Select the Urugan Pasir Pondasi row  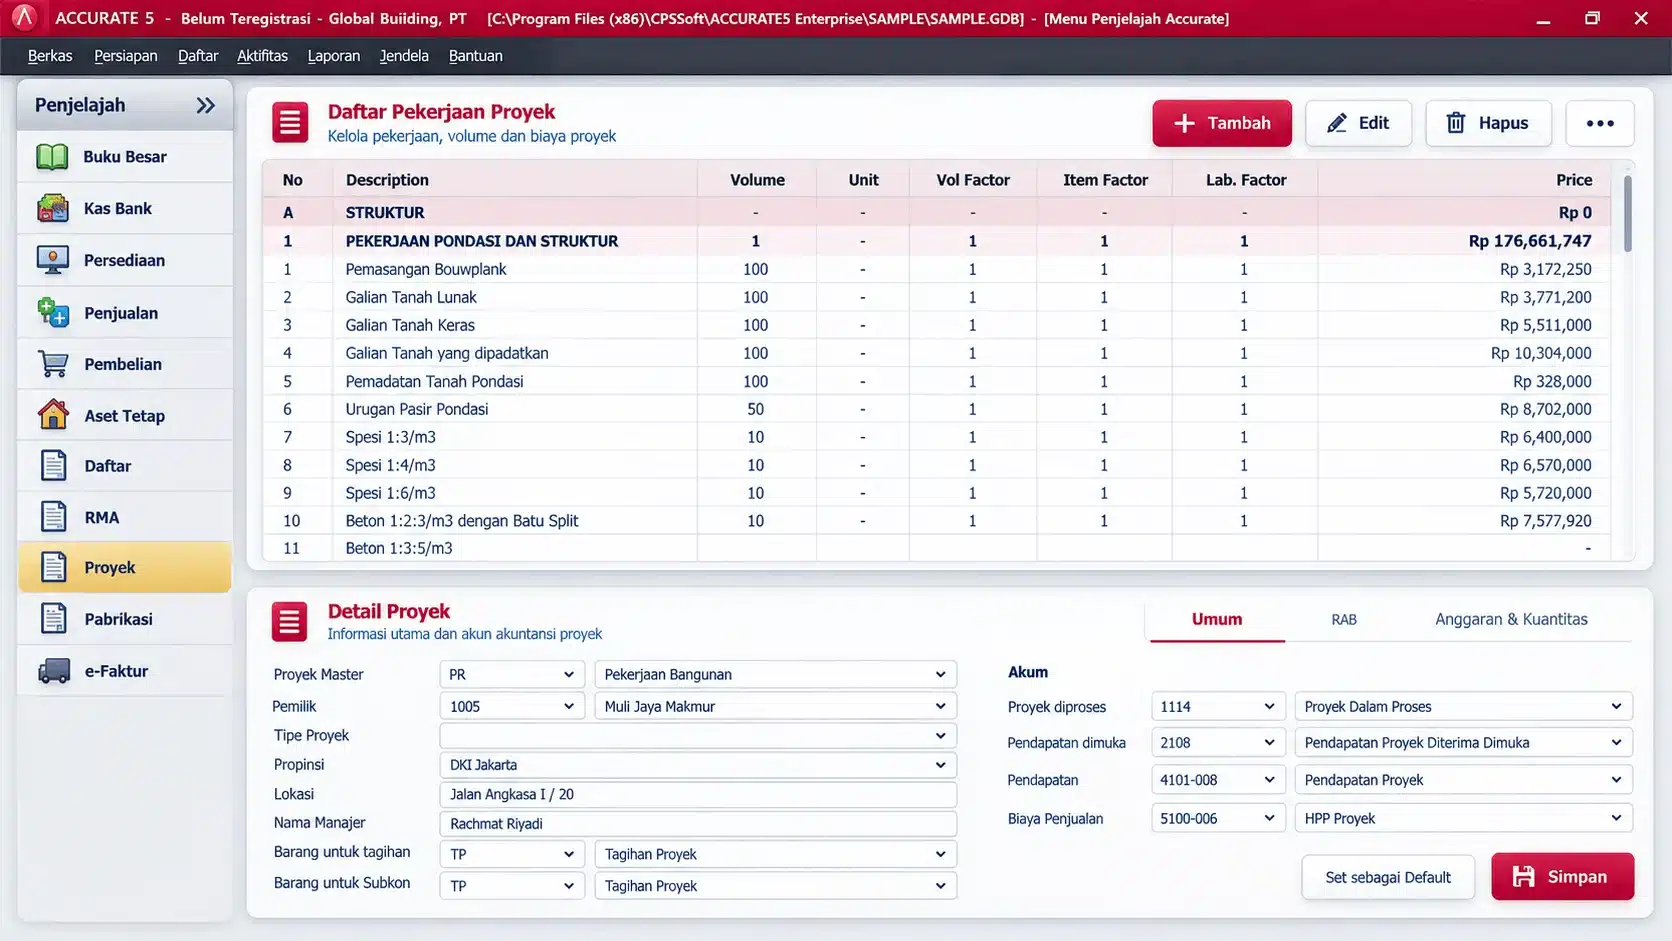[x=937, y=409]
